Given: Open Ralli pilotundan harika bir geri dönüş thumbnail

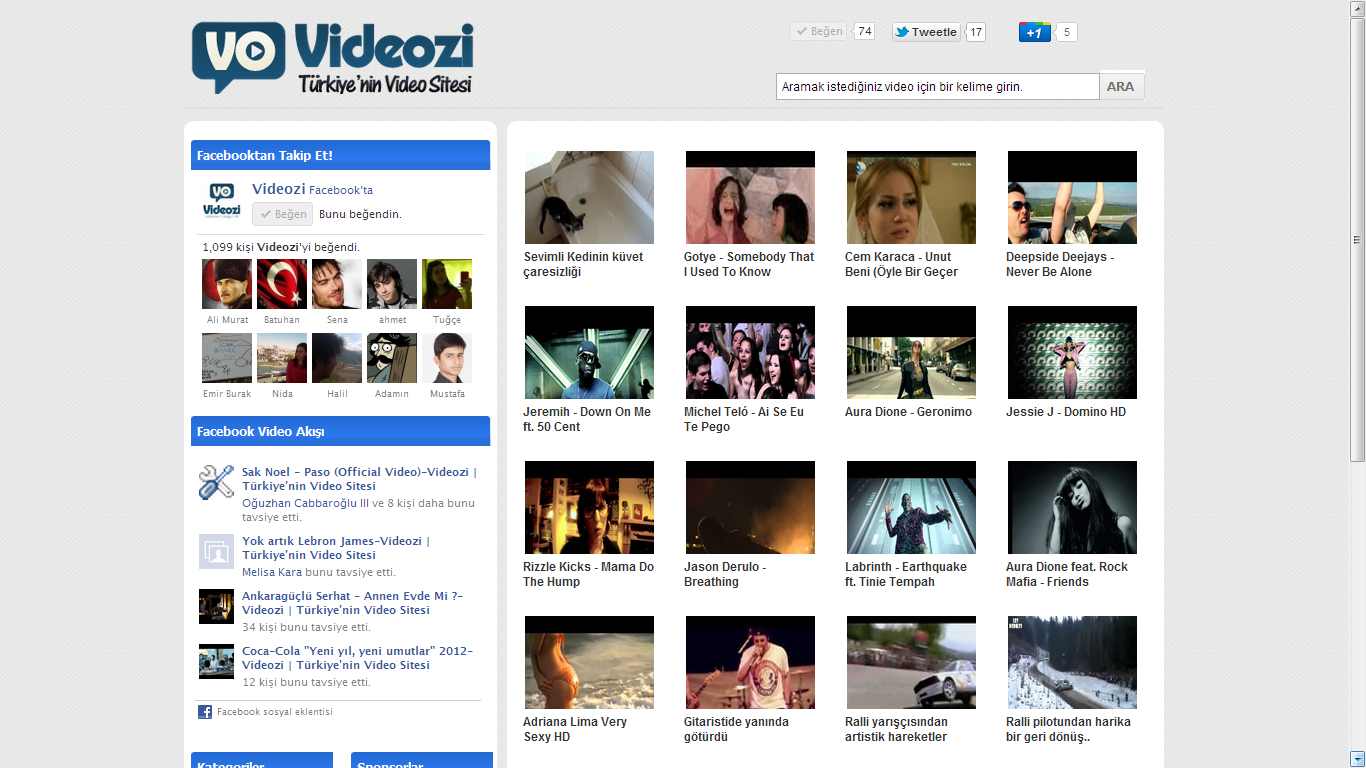Looking at the screenshot, I should pos(1072,662).
